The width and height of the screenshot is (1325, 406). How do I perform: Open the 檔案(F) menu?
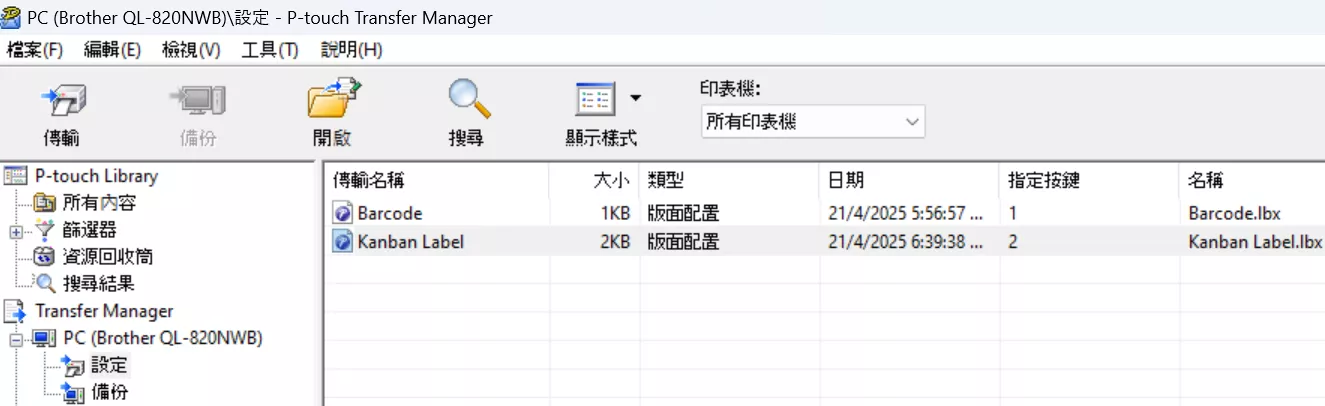tap(35, 50)
